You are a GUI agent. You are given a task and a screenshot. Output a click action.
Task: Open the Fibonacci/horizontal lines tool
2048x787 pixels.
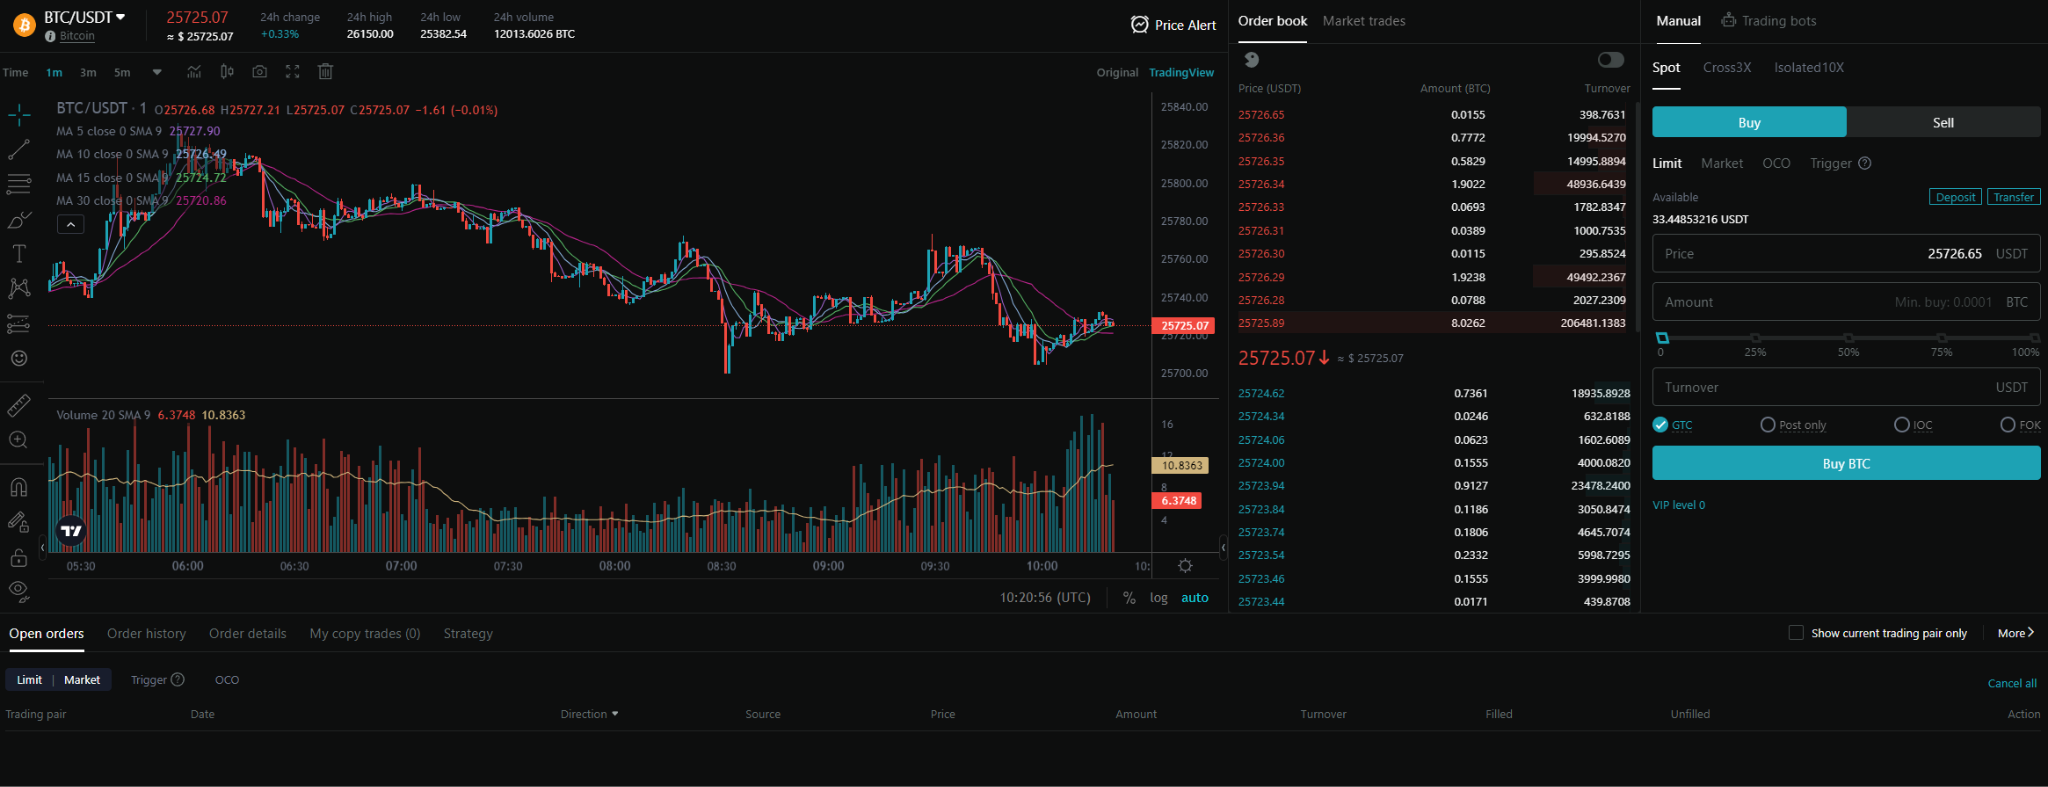point(19,184)
